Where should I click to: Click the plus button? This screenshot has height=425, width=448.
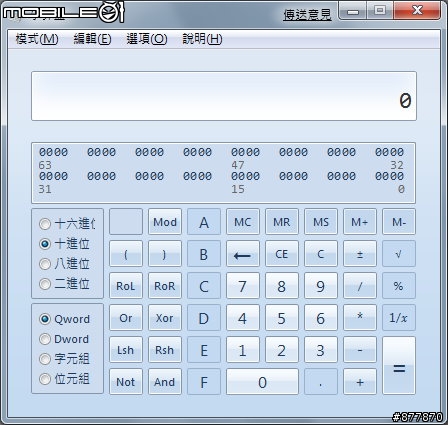point(360,382)
